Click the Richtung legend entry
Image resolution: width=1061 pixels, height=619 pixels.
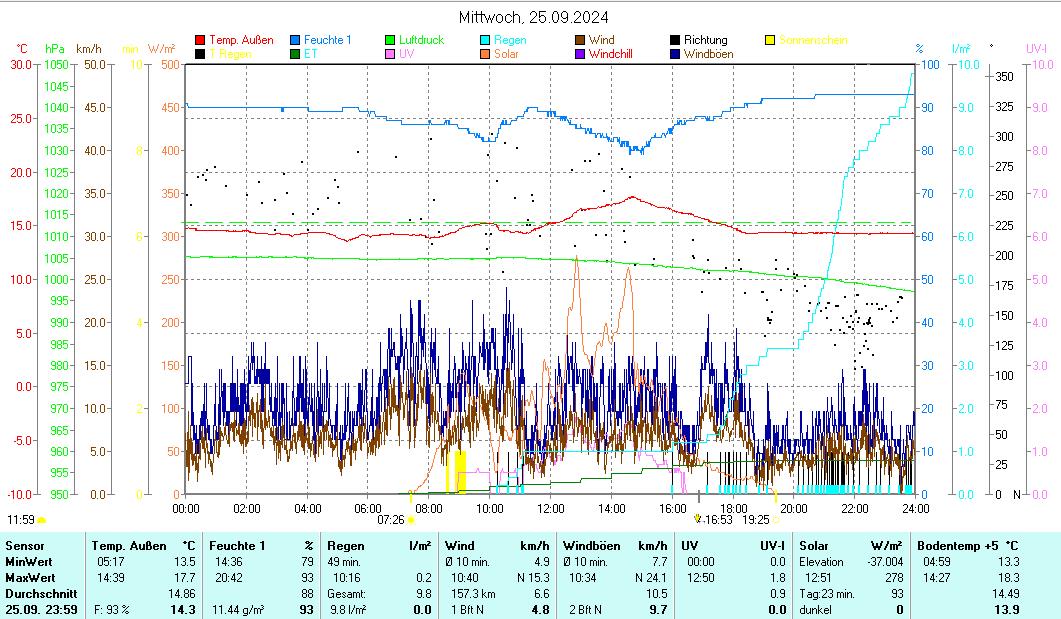(705, 41)
